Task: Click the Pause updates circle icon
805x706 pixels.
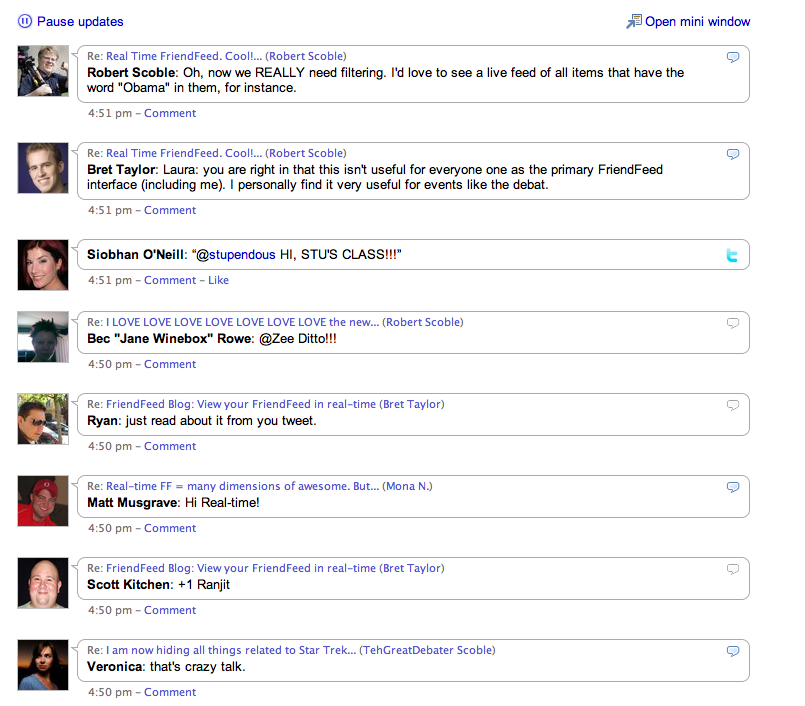Action: point(25,21)
